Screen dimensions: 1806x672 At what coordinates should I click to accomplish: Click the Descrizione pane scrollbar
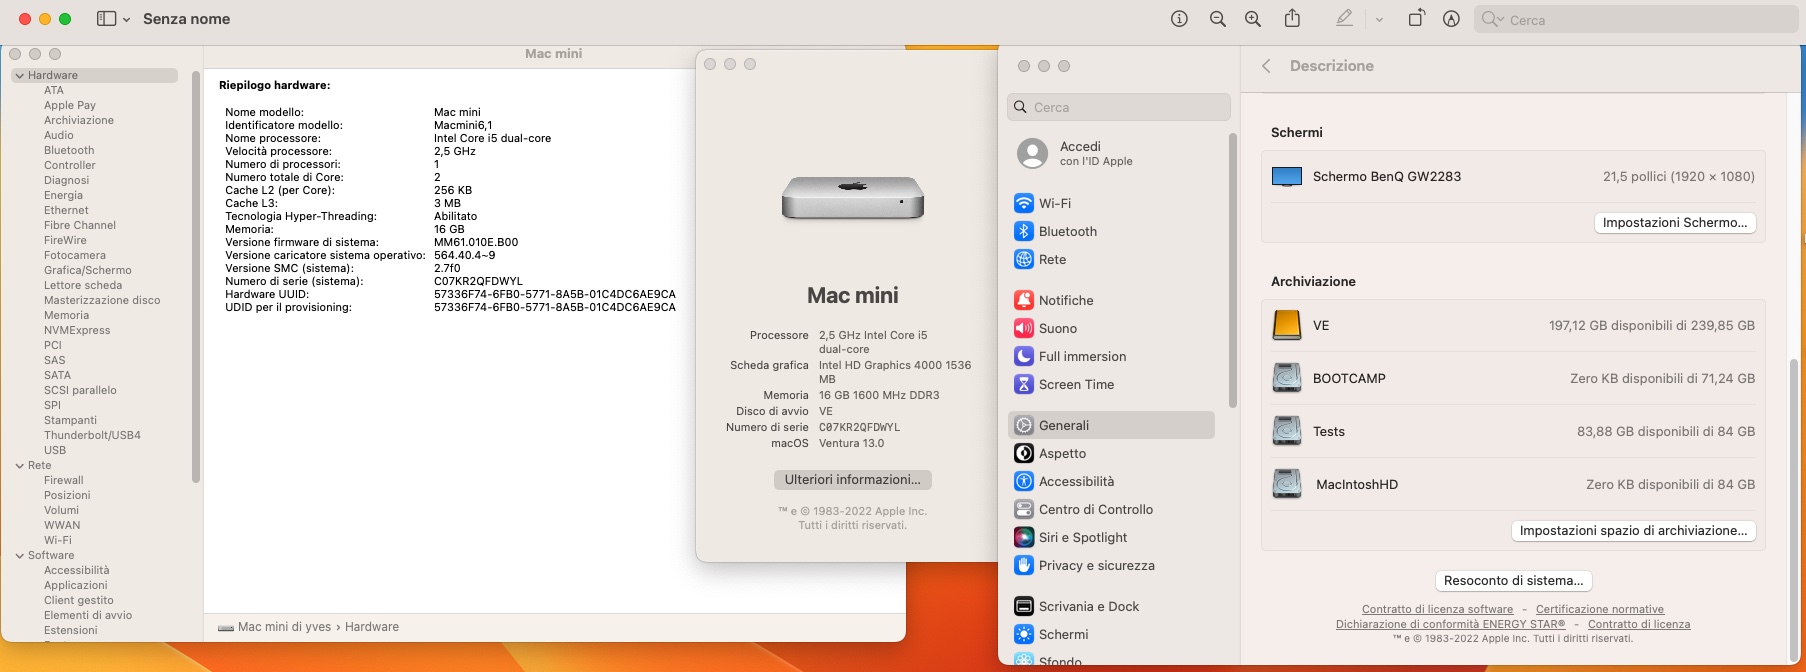[x=1793, y=510]
